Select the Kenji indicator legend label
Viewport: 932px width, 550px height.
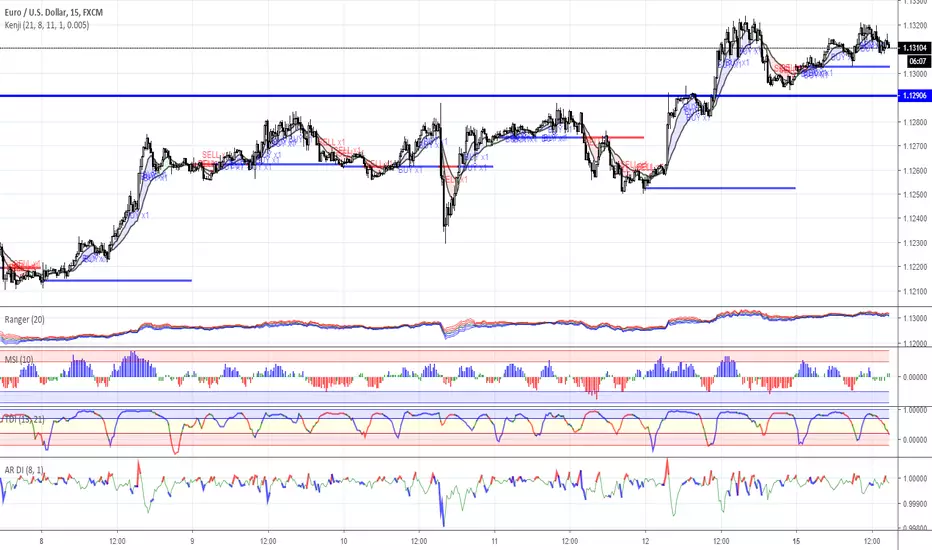coord(47,25)
